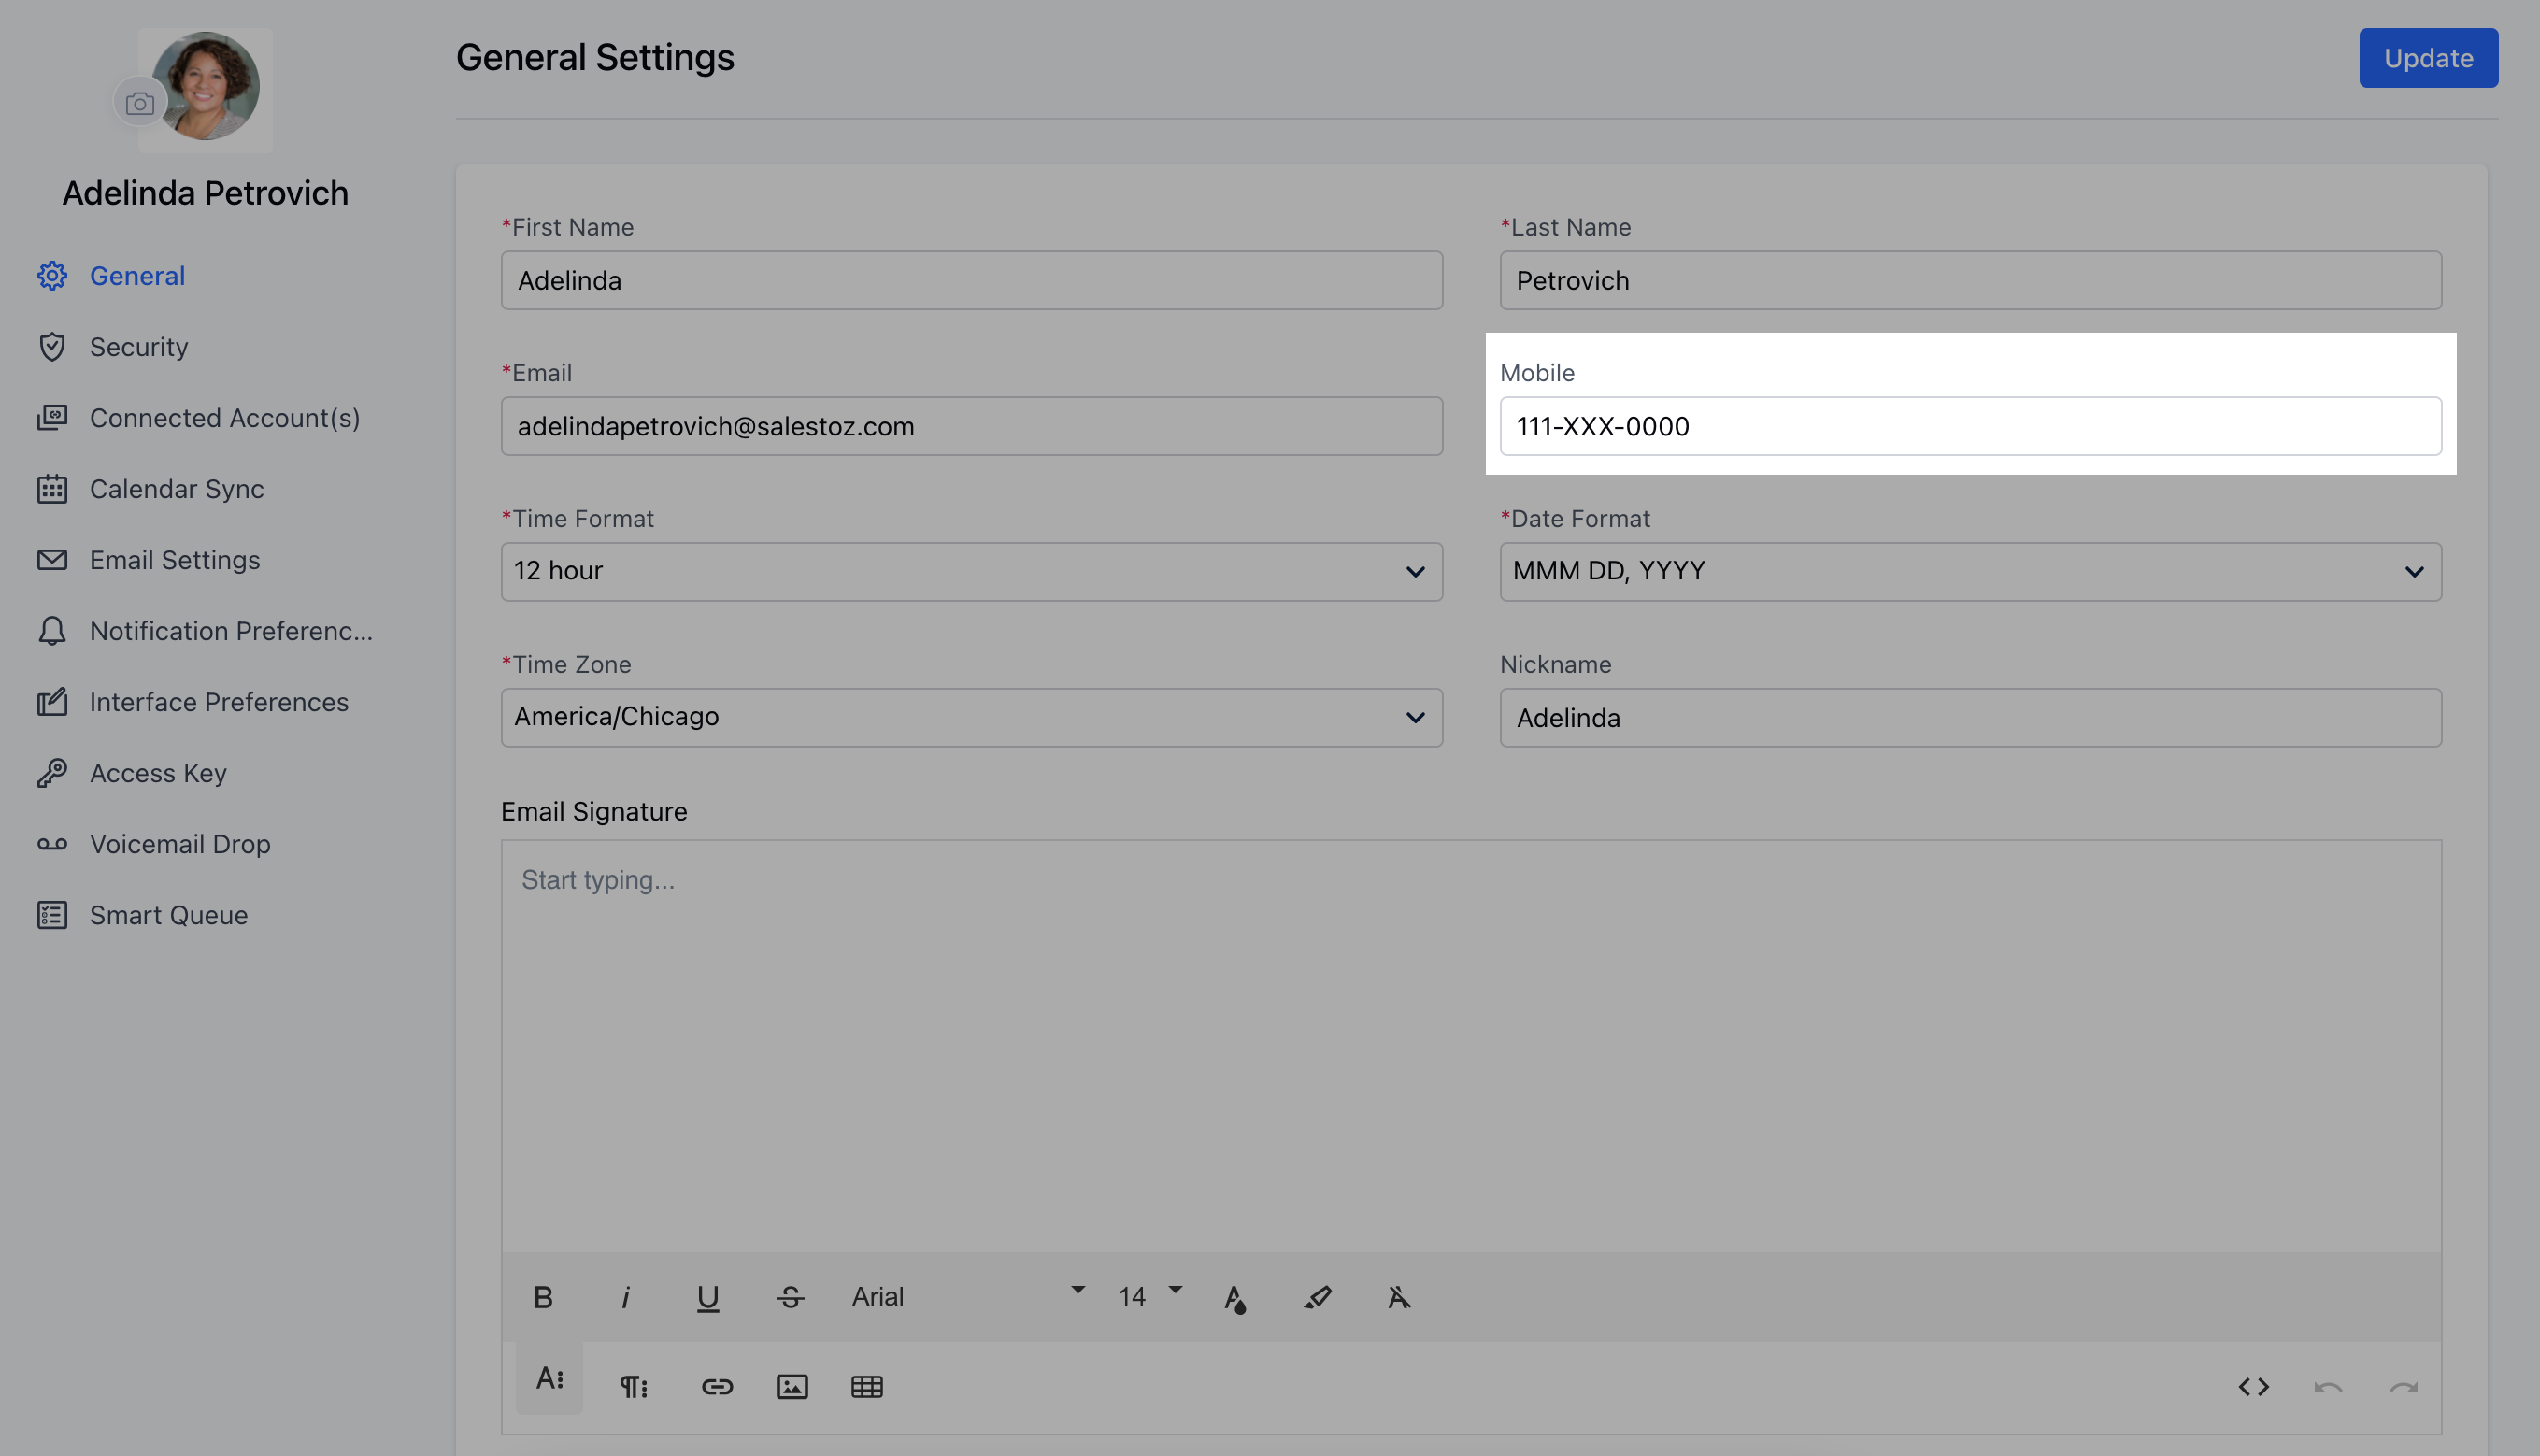Click the Update button

(x=2427, y=58)
